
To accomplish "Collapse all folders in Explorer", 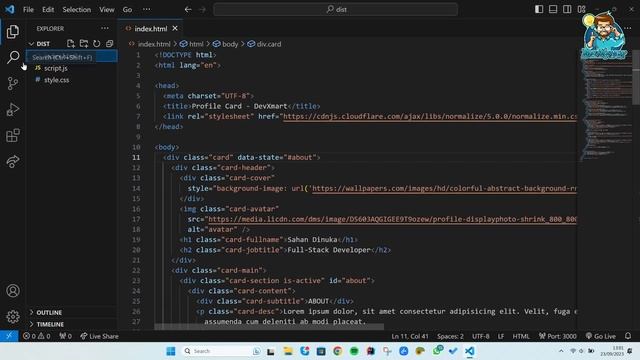I will tap(109, 44).
